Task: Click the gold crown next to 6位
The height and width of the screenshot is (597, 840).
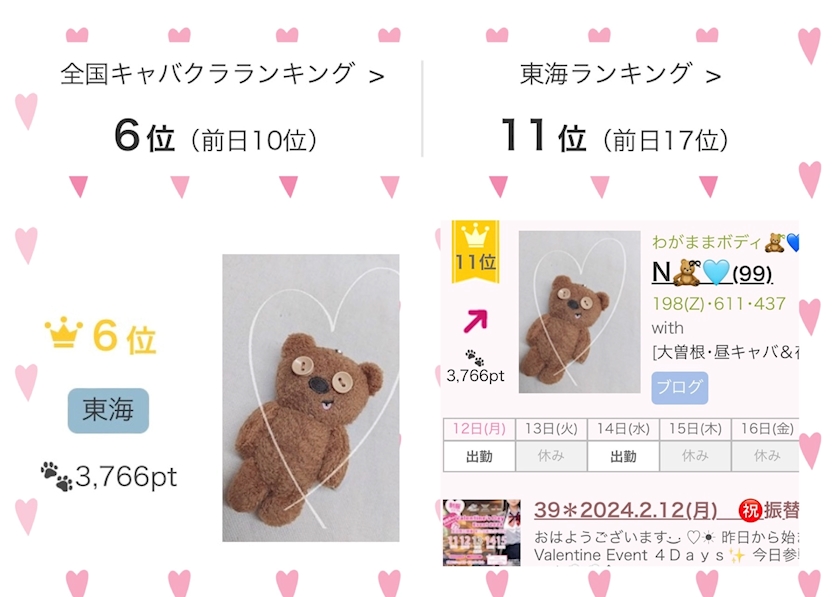Action: pos(64,333)
